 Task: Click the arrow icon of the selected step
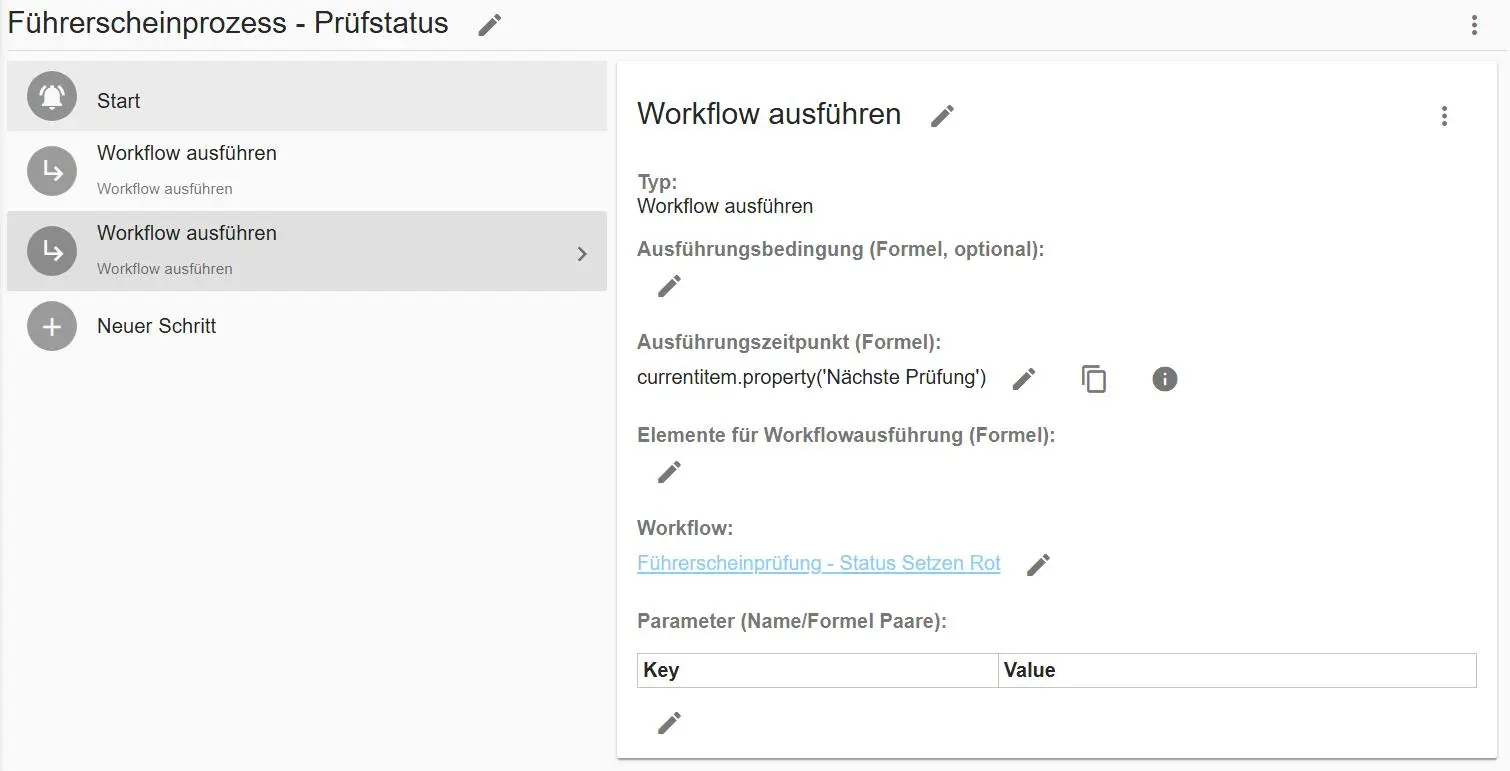click(52, 250)
